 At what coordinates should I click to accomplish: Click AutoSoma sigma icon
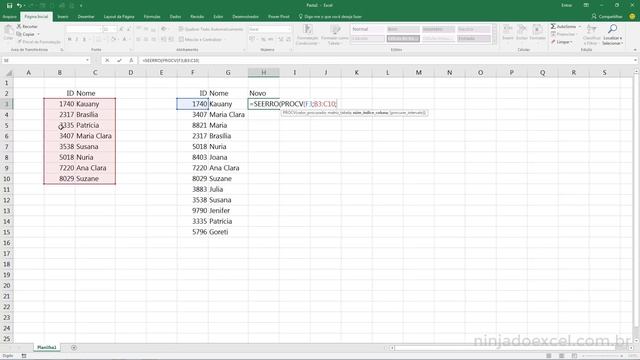click(x=553, y=26)
